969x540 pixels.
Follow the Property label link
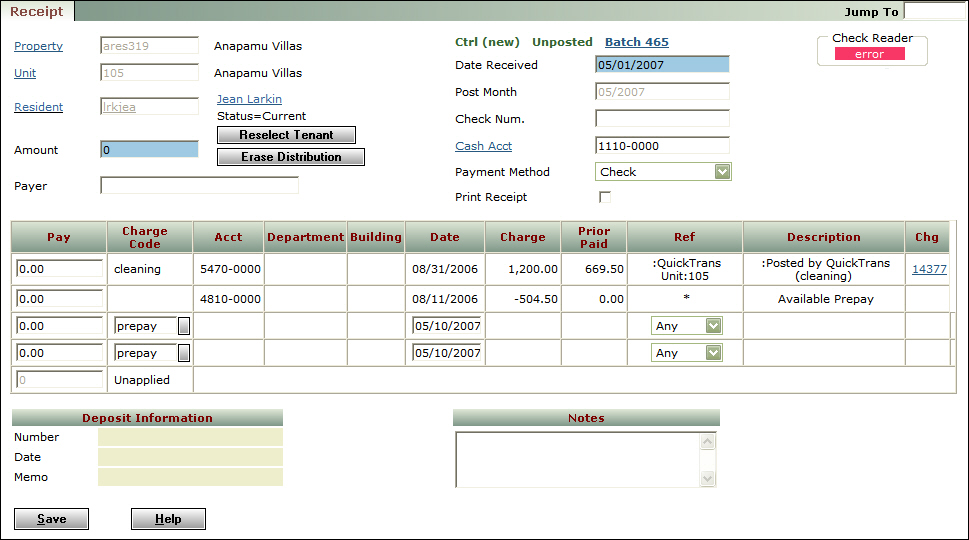tap(38, 46)
